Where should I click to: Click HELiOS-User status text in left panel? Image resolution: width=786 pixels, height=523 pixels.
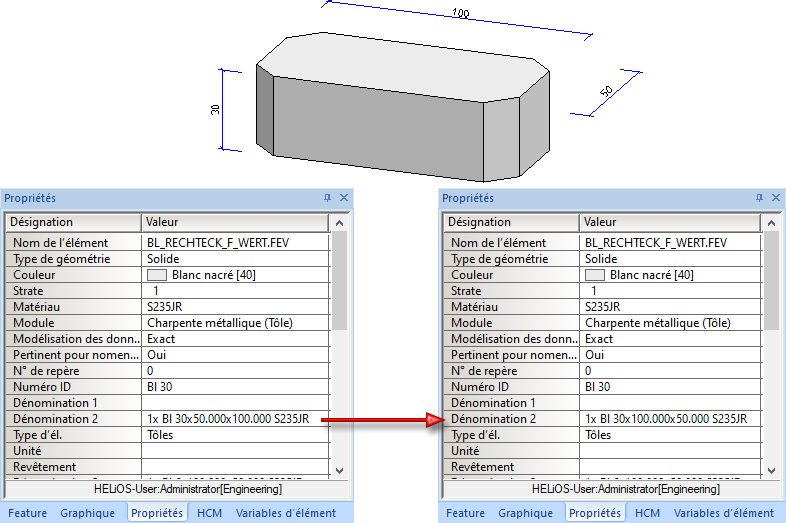188,489
